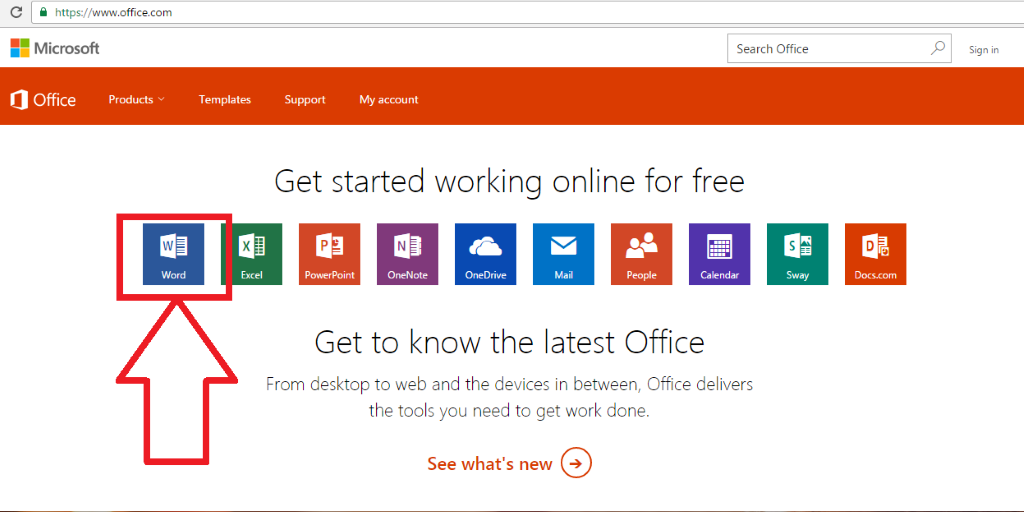This screenshot has height=512, width=1024.
Task: Click the Office logo in the orange bar
Action: pos(43,100)
